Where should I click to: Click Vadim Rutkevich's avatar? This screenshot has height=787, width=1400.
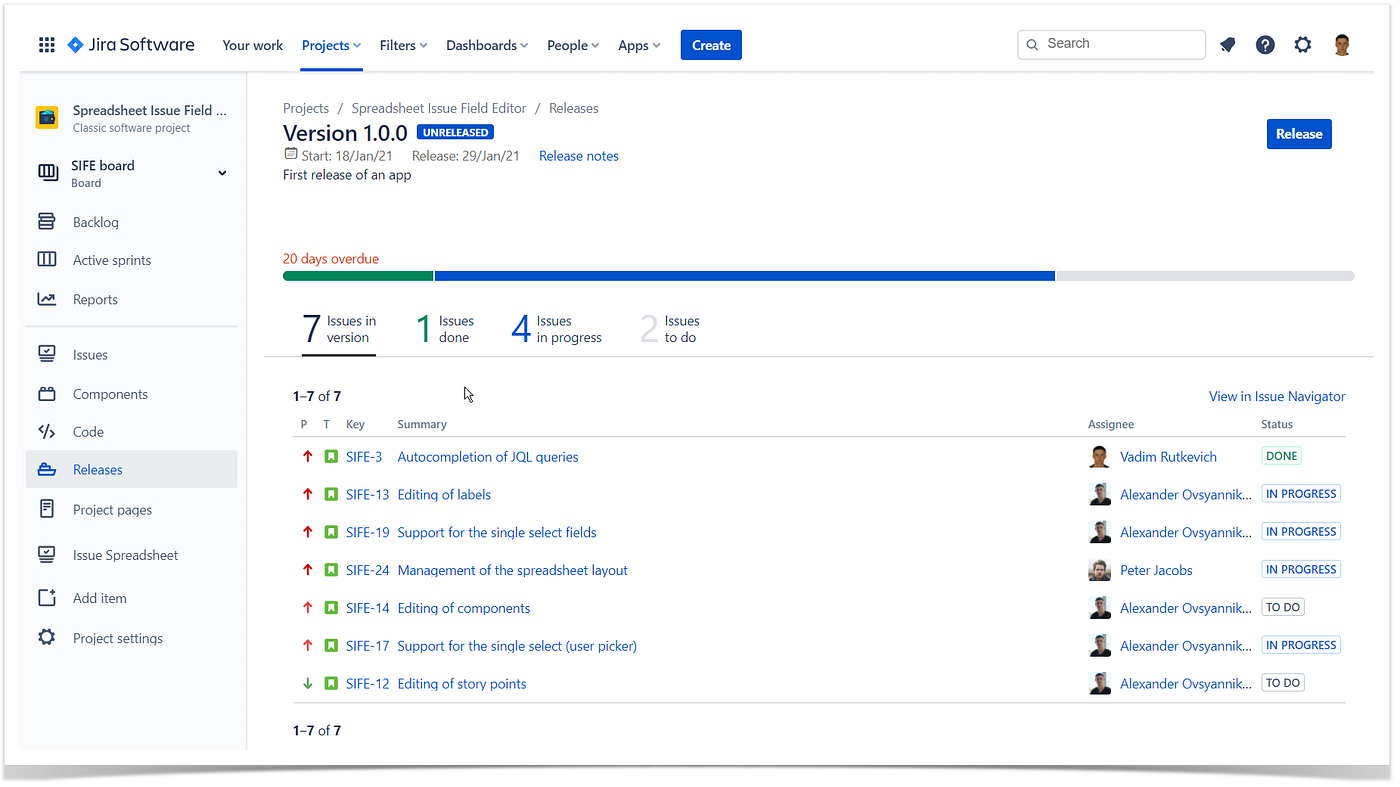pyautogui.click(x=1100, y=457)
